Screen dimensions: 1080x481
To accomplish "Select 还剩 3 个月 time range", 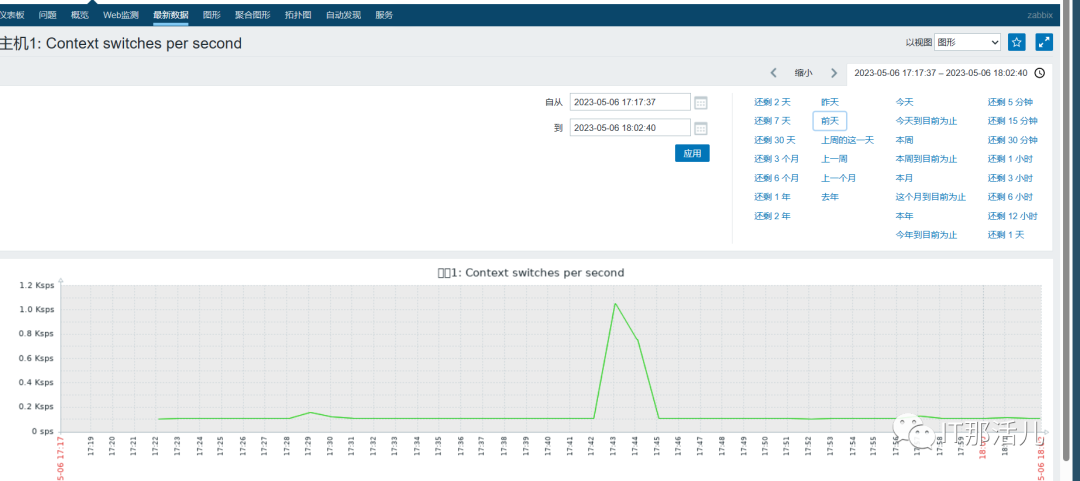I will [777, 158].
